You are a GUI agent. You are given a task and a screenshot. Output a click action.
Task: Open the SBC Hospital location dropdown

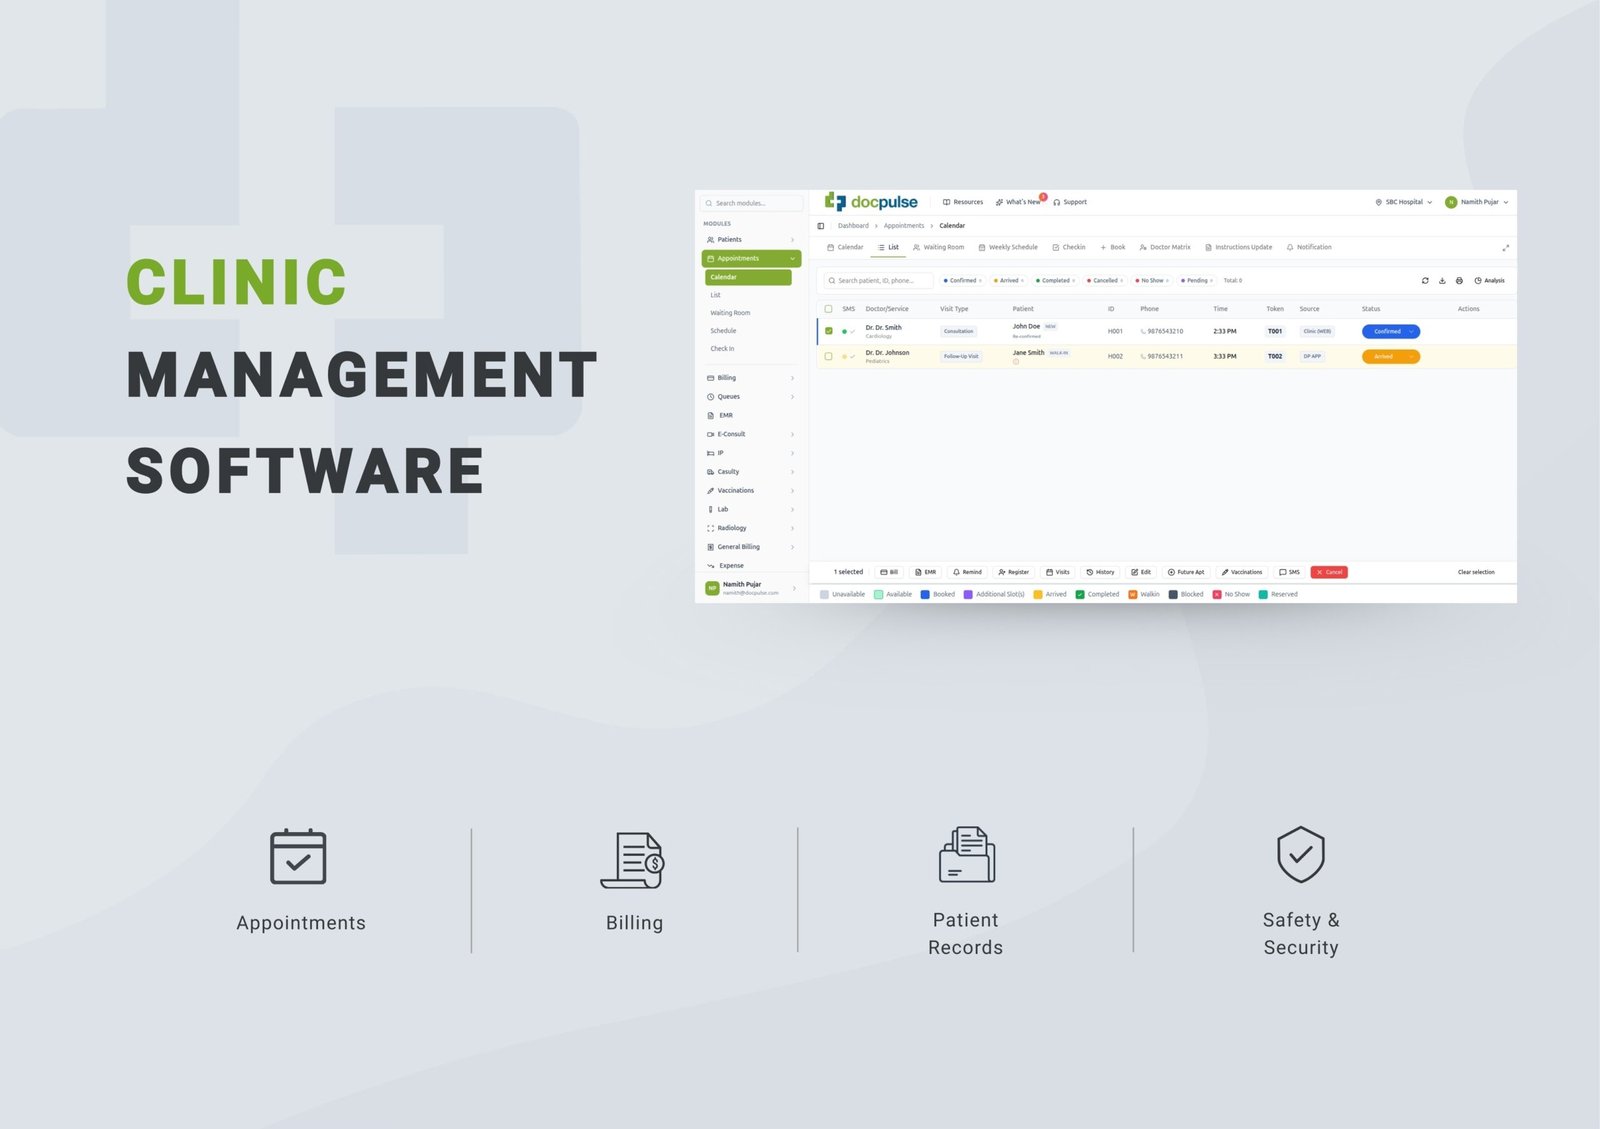(1403, 202)
